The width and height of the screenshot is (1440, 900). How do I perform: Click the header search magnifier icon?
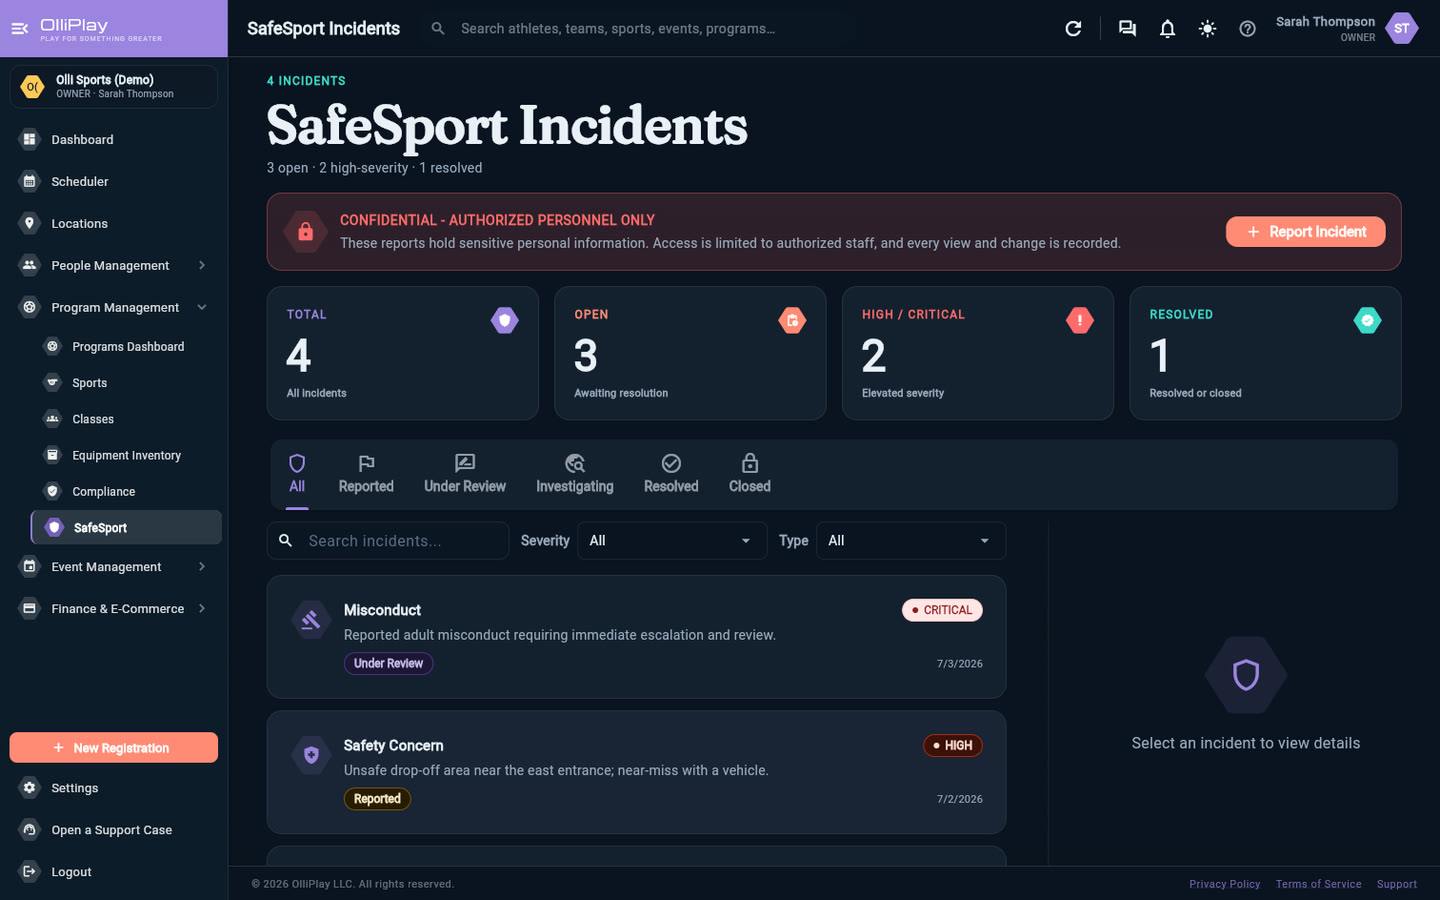coord(438,29)
